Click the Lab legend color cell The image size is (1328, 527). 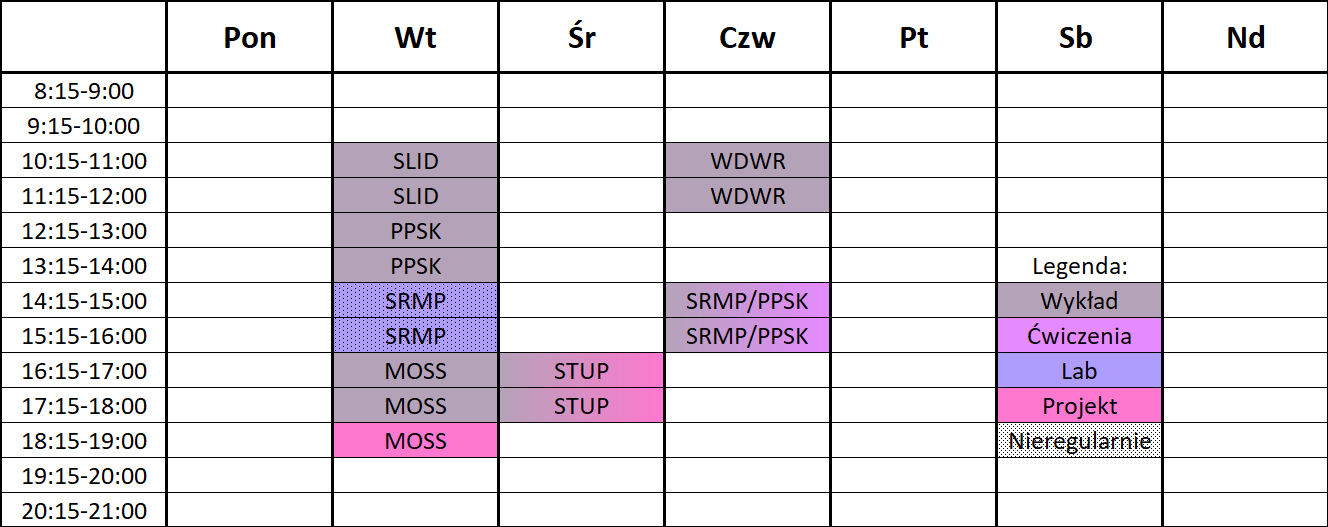(1079, 371)
